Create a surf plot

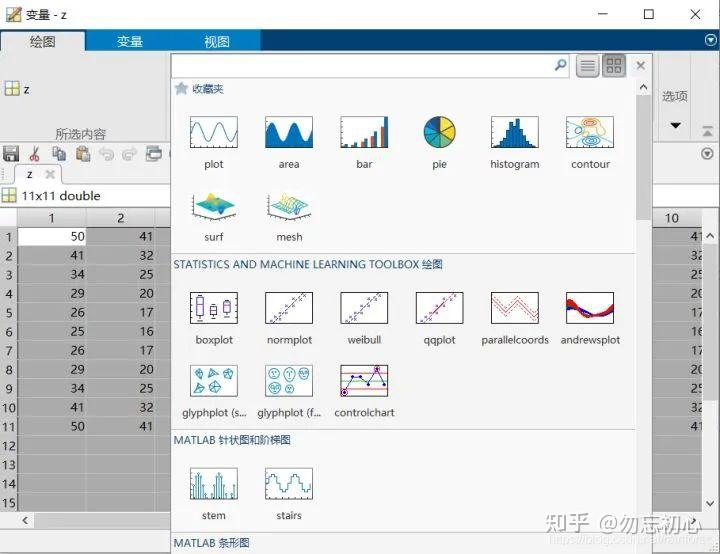pos(214,205)
